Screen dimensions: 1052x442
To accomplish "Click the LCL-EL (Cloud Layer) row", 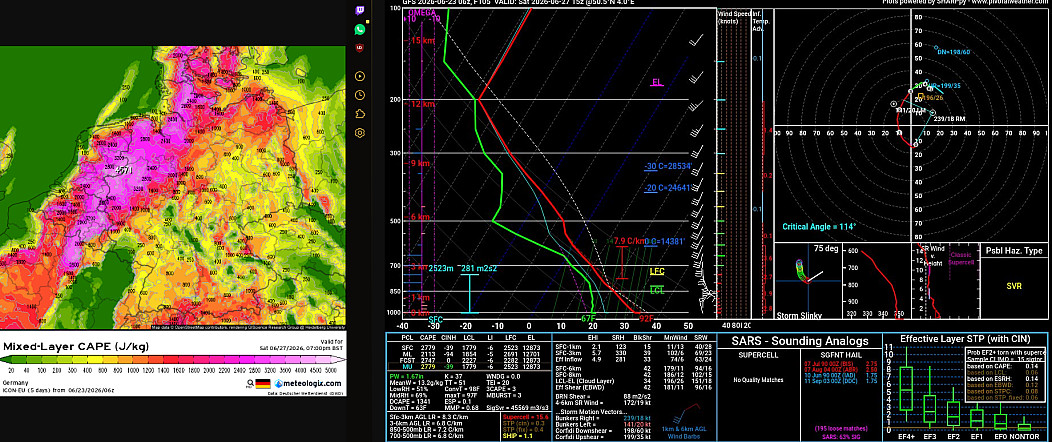I will [631, 379].
